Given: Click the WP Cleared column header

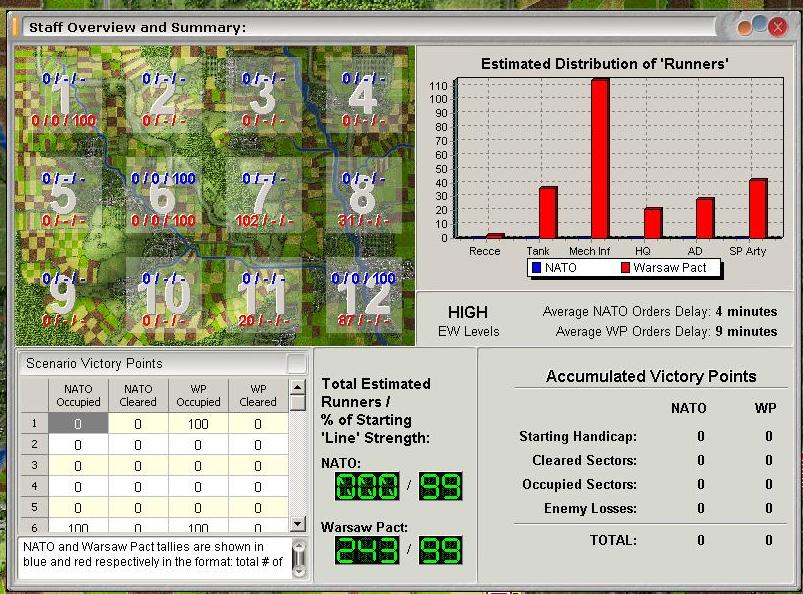Looking at the screenshot, I should 258,395.
